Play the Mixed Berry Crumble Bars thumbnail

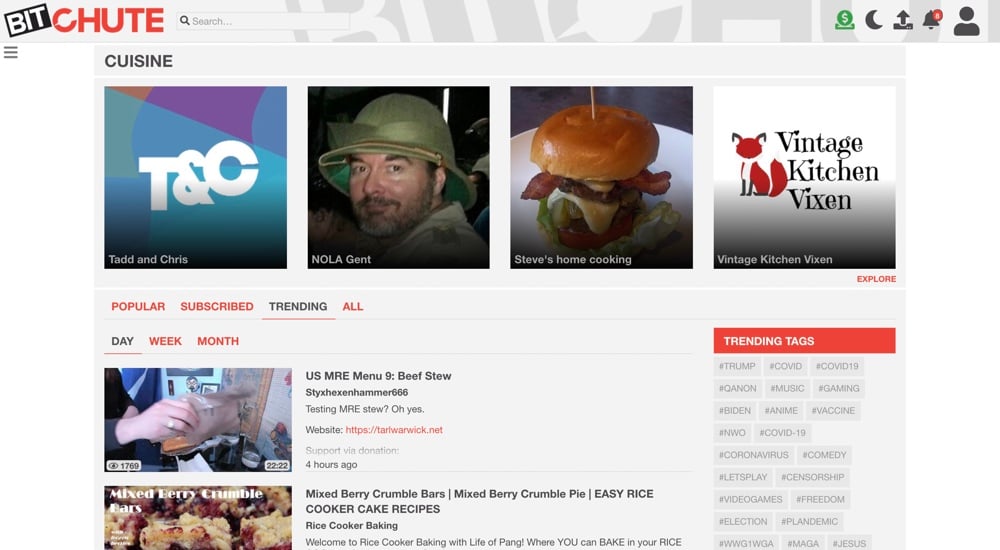198,518
